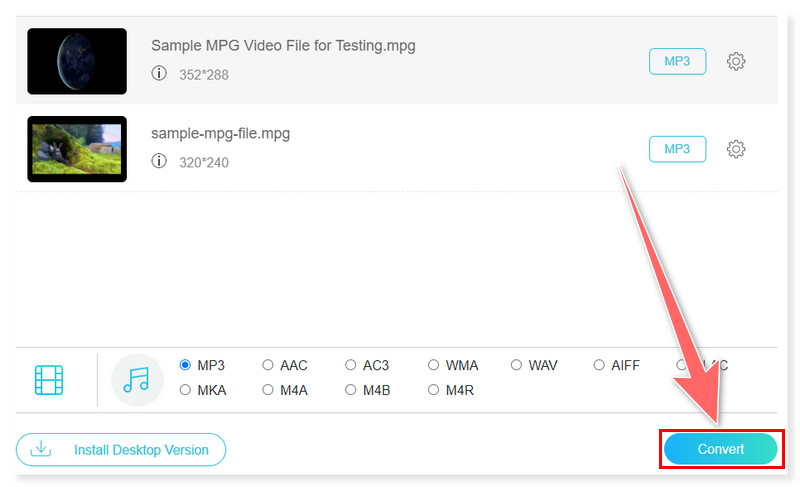Image resolution: width=800 pixels, height=487 pixels.
Task: Select the MKA format radio button
Action: pyautogui.click(x=185, y=390)
